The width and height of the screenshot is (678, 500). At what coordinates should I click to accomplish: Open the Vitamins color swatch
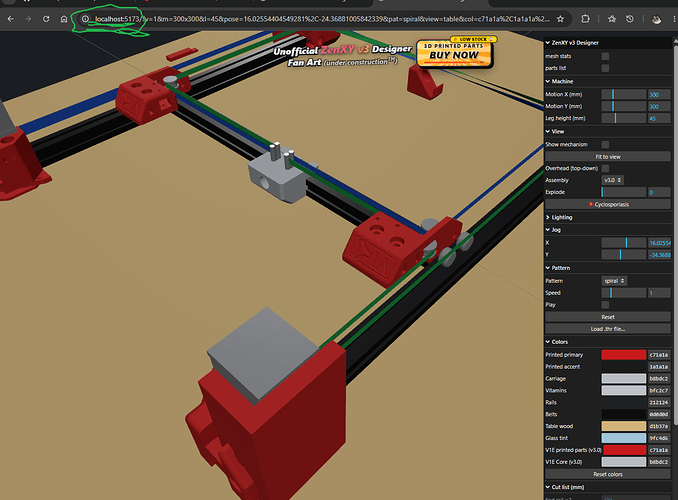coord(624,390)
